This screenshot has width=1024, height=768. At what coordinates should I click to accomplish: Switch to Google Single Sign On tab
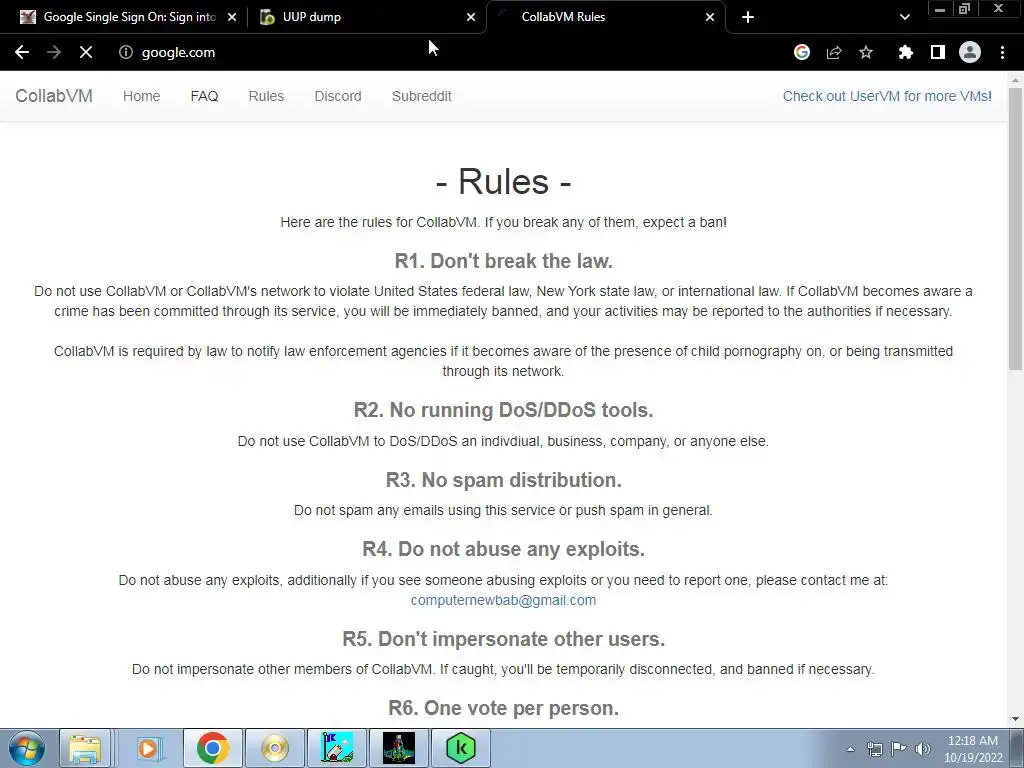coord(129,17)
